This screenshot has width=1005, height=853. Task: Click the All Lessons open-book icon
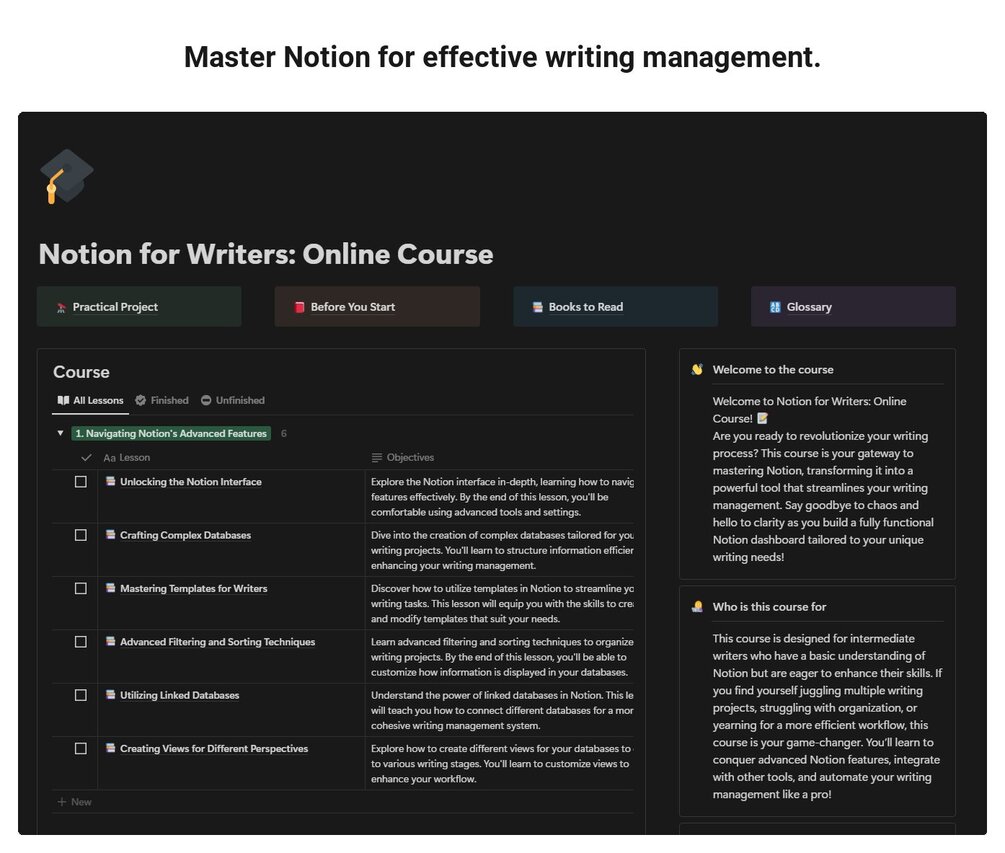tap(63, 400)
